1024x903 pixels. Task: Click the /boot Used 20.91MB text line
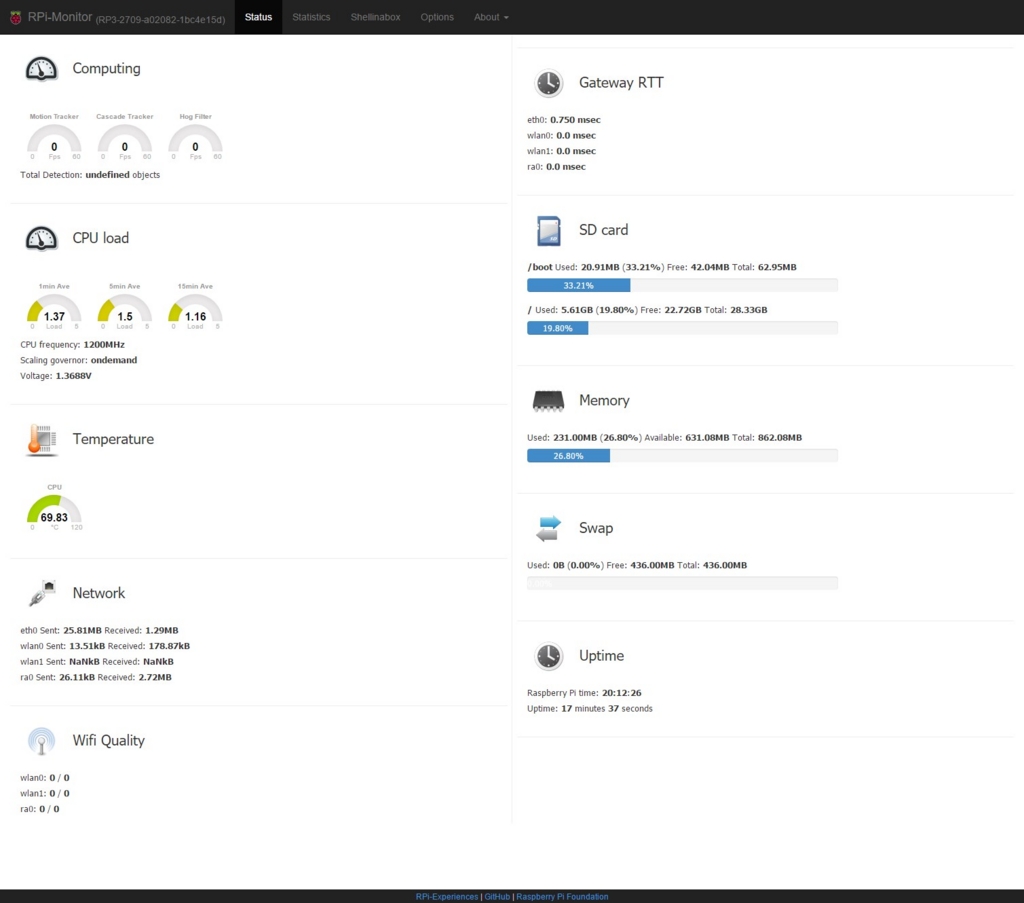(x=662, y=267)
